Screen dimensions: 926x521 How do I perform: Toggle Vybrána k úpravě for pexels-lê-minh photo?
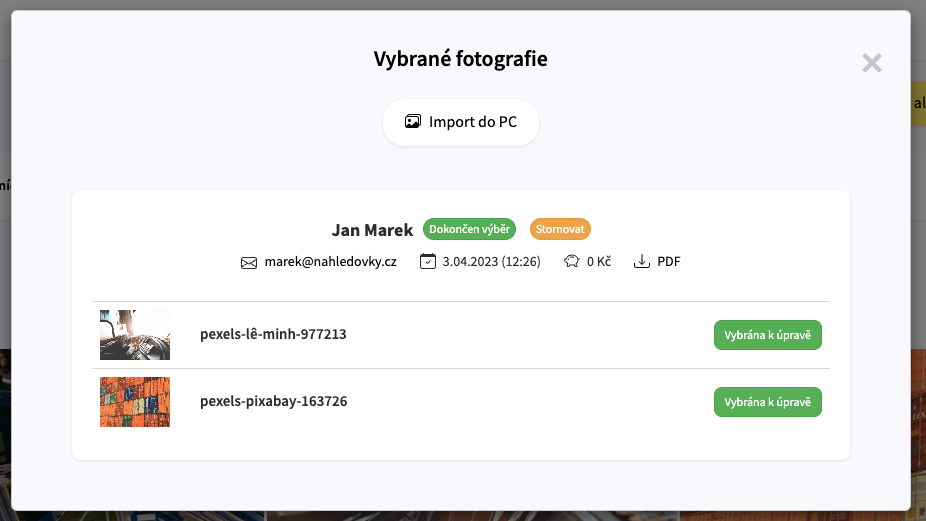(768, 335)
